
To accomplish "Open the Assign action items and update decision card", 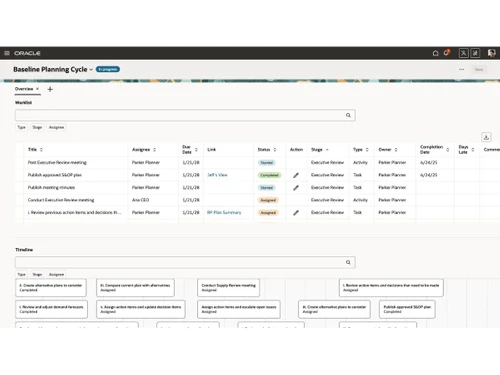I will point(141,309).
